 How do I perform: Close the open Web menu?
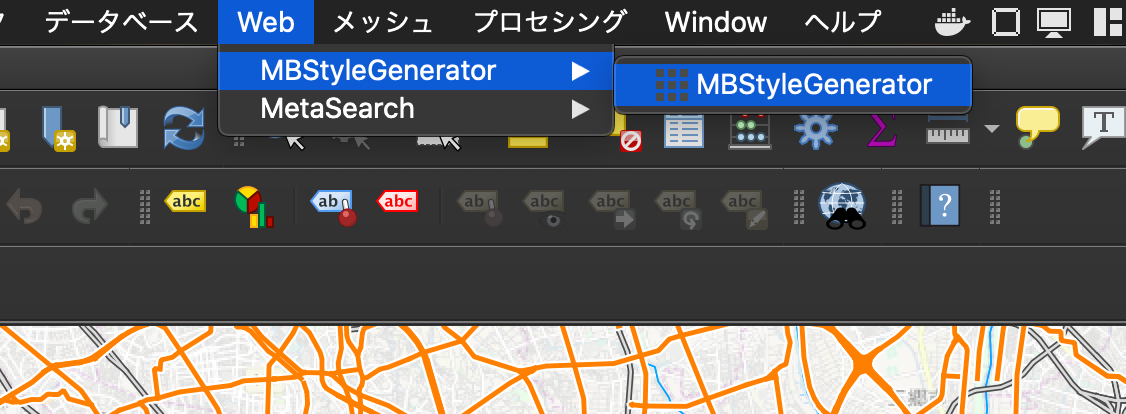[266, 22]
